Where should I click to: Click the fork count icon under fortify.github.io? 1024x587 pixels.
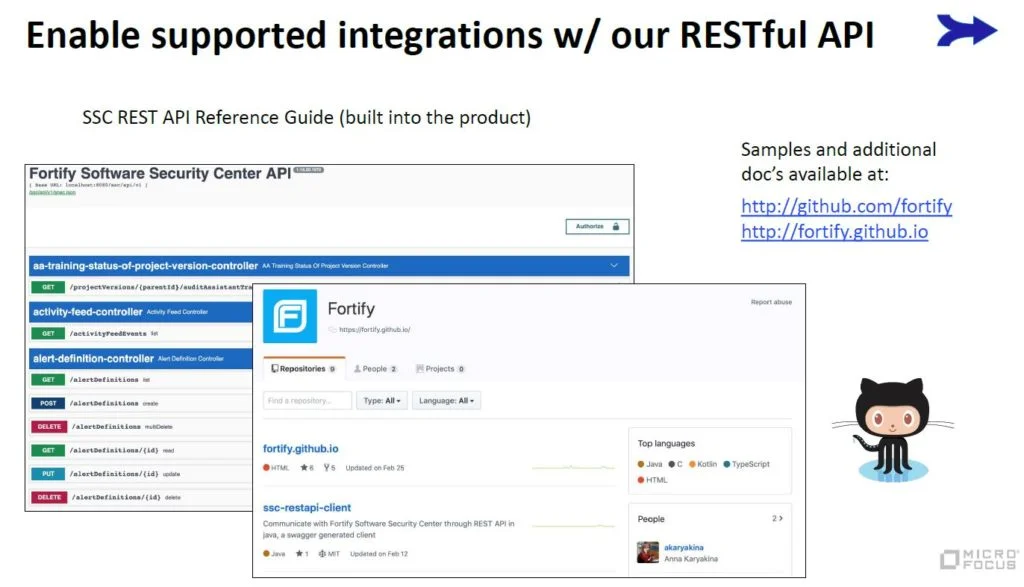click(324, 468)
